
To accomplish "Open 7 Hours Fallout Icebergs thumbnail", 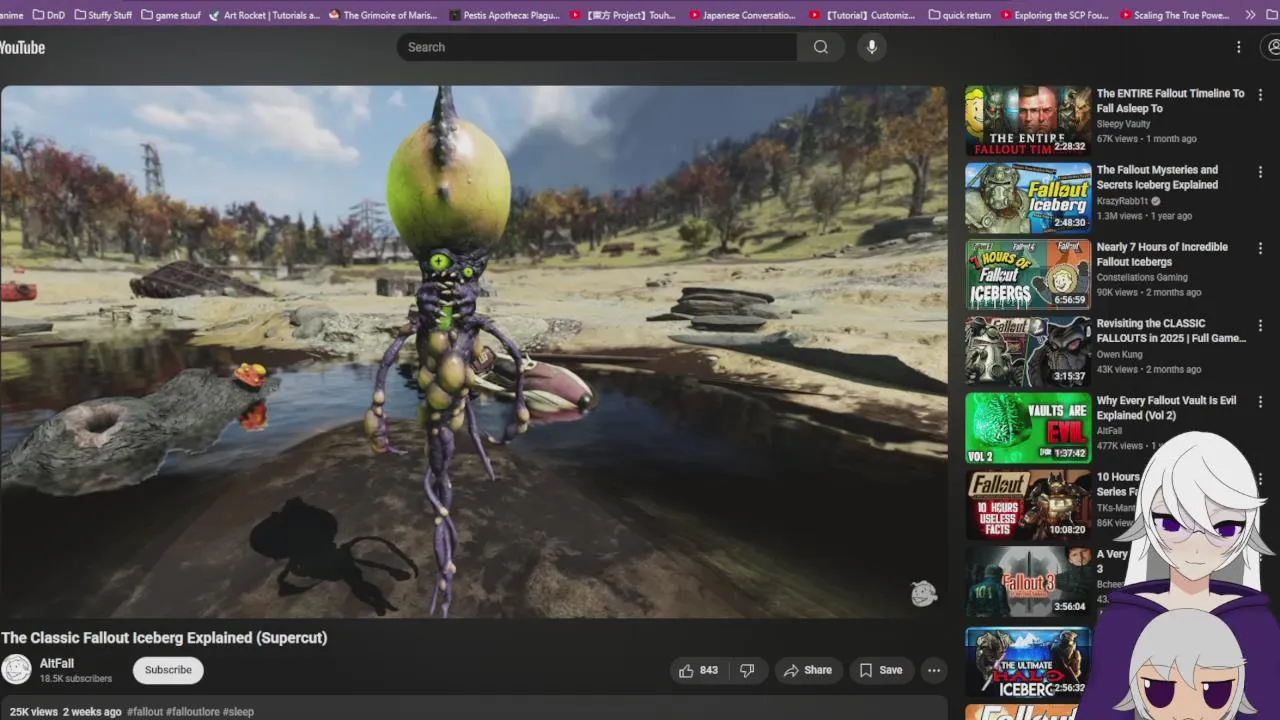I will pos(1028,274).
